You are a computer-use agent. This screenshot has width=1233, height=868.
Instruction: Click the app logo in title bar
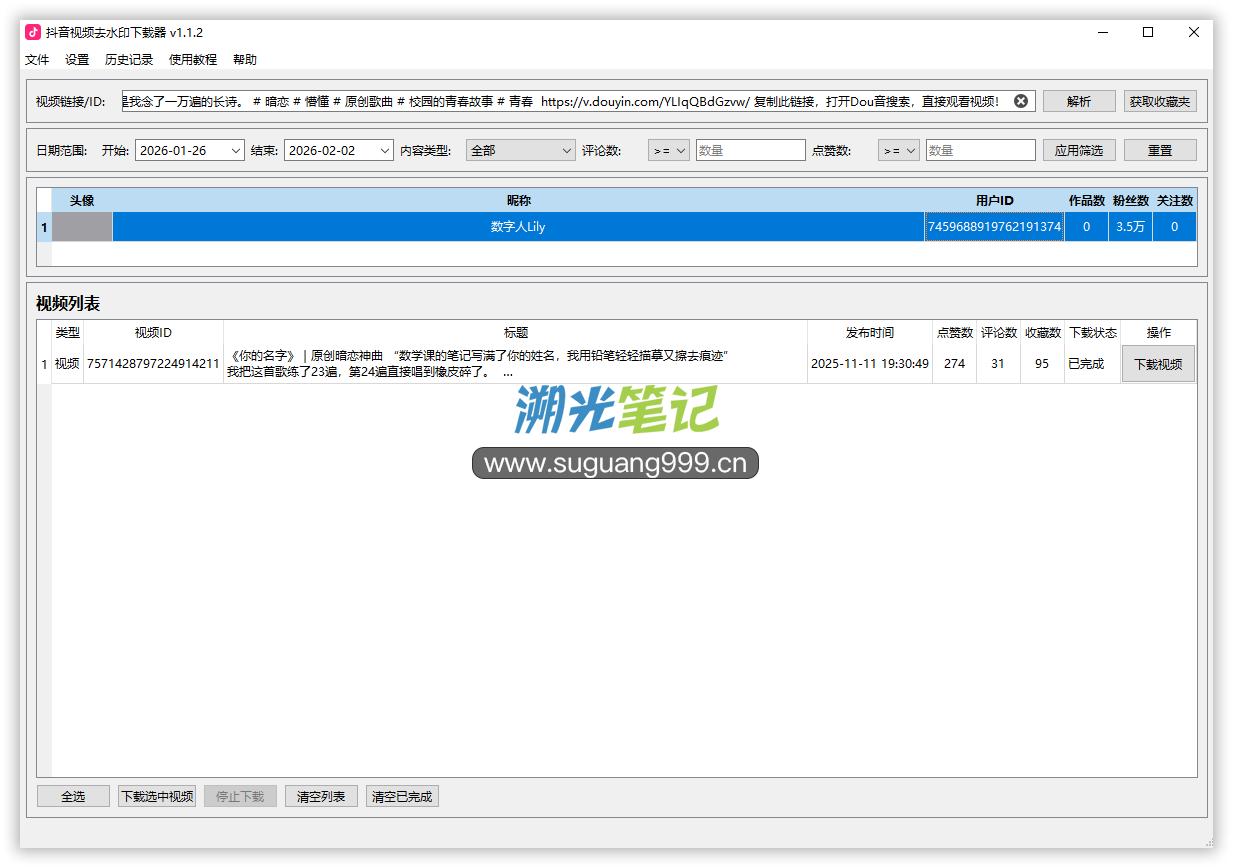(33, 32)
